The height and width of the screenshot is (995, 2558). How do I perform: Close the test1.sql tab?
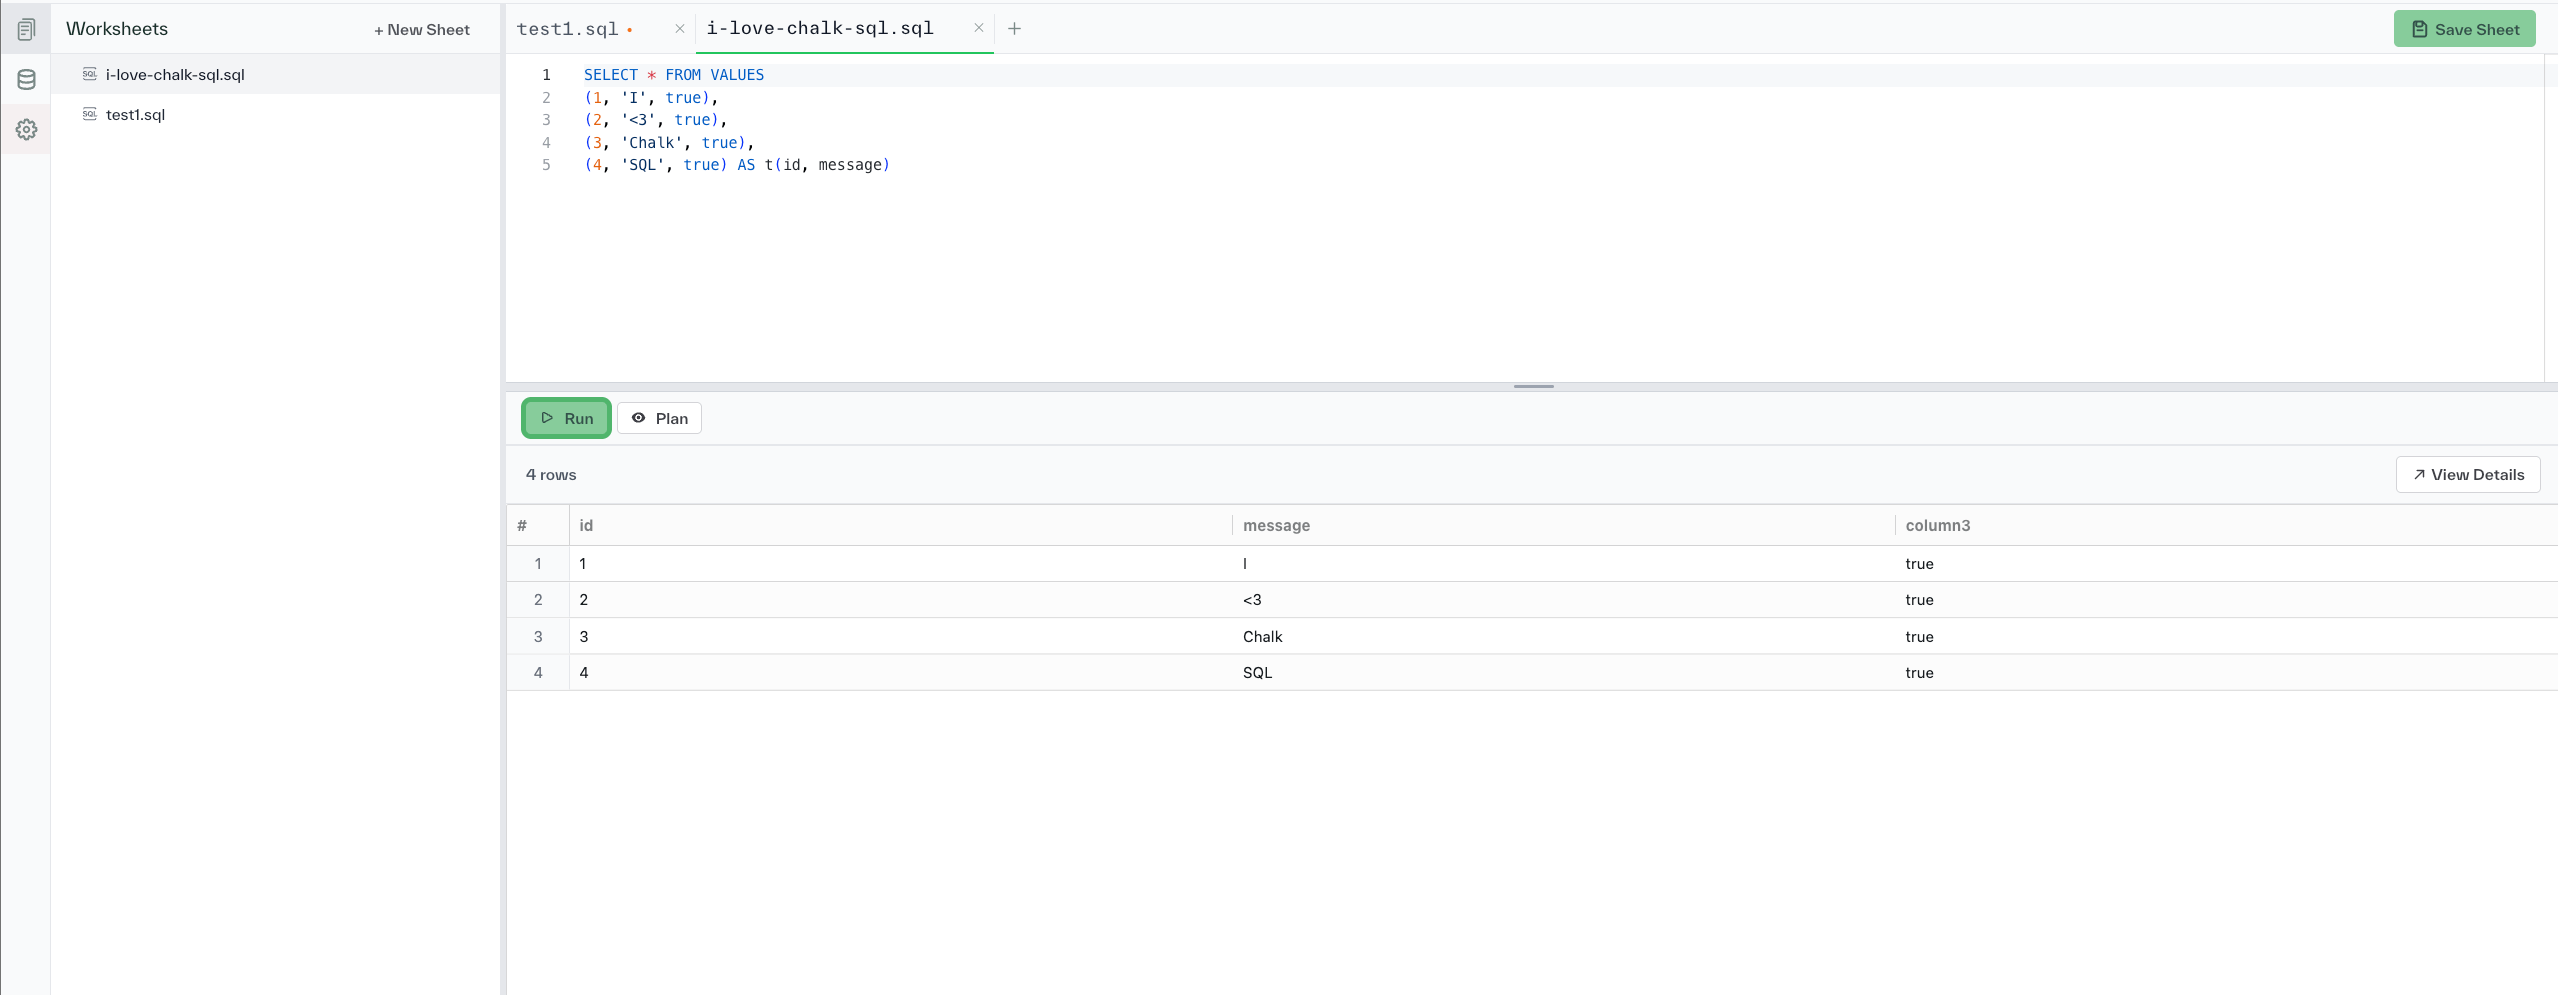tap(679, 28)
